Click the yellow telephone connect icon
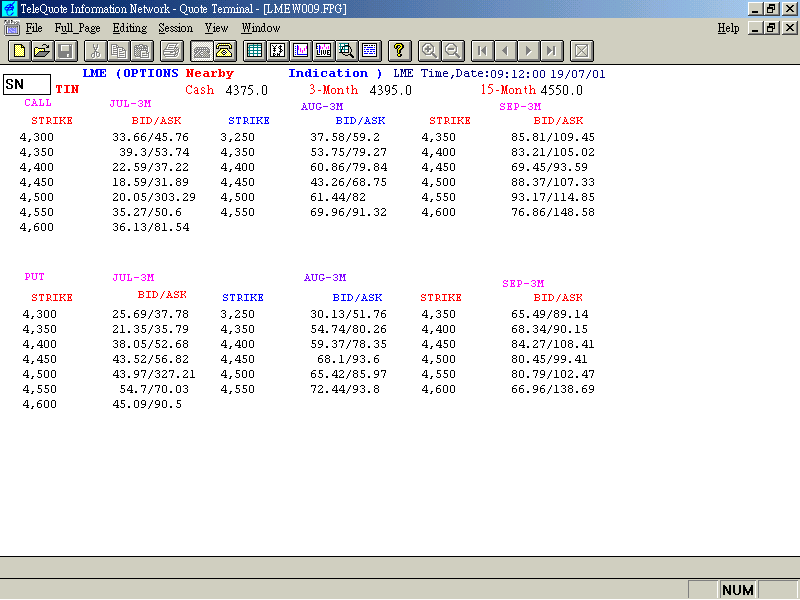The image size is (800, 600). (x=224, y=51)
